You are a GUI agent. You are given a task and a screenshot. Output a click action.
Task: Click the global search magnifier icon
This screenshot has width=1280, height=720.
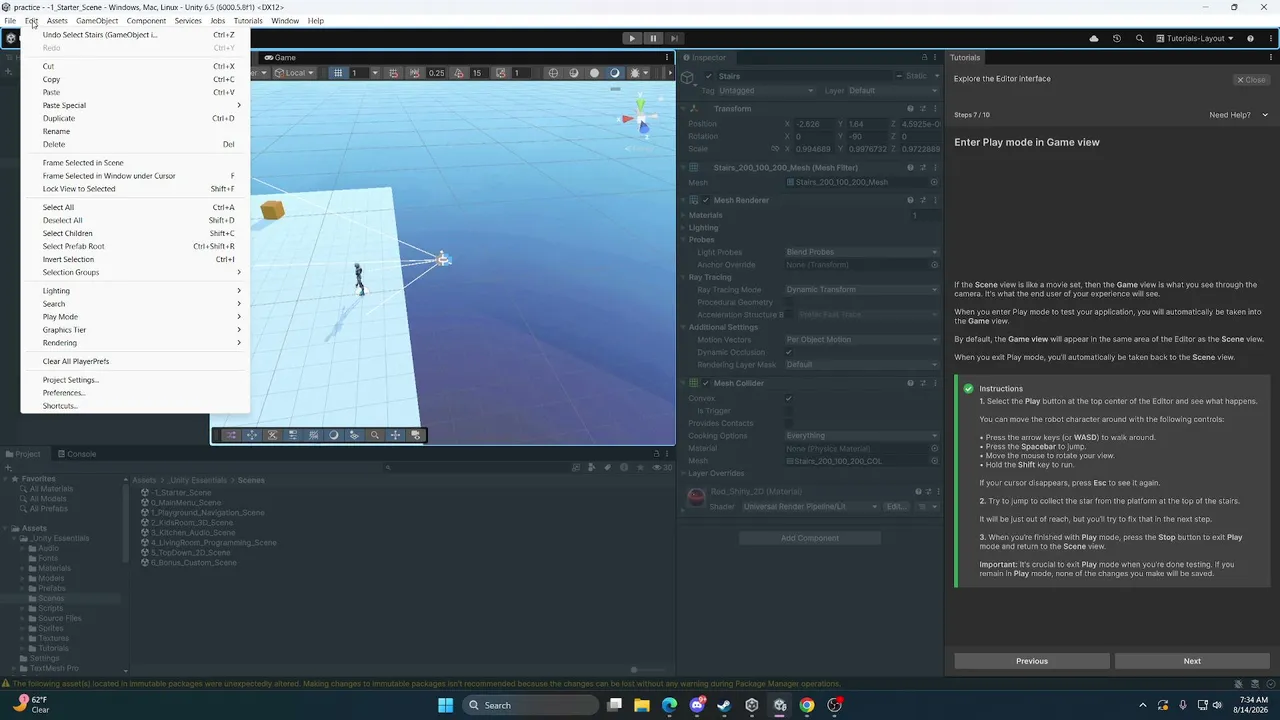[x=1140, y=38]
